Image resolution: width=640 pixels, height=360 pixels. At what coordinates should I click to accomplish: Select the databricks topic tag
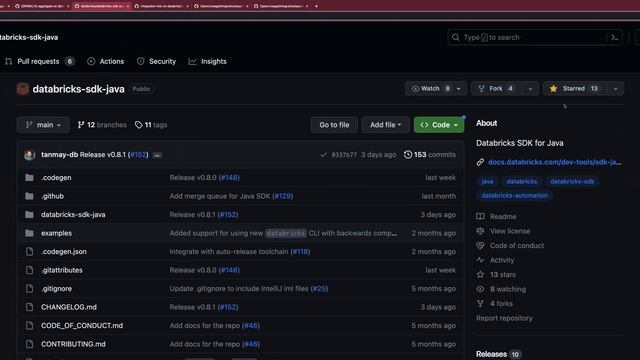coord(522,181)
